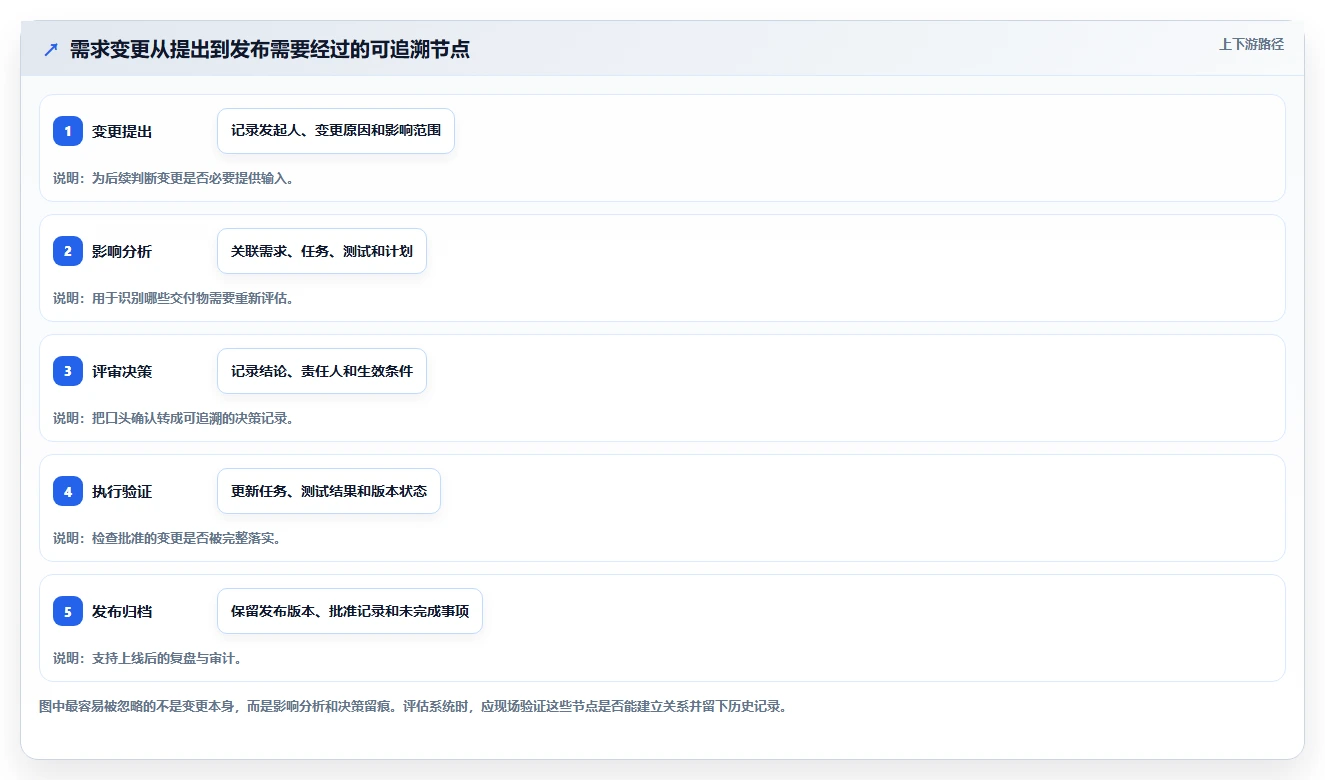Click the step number 2 badge

(x=68, y=251)
